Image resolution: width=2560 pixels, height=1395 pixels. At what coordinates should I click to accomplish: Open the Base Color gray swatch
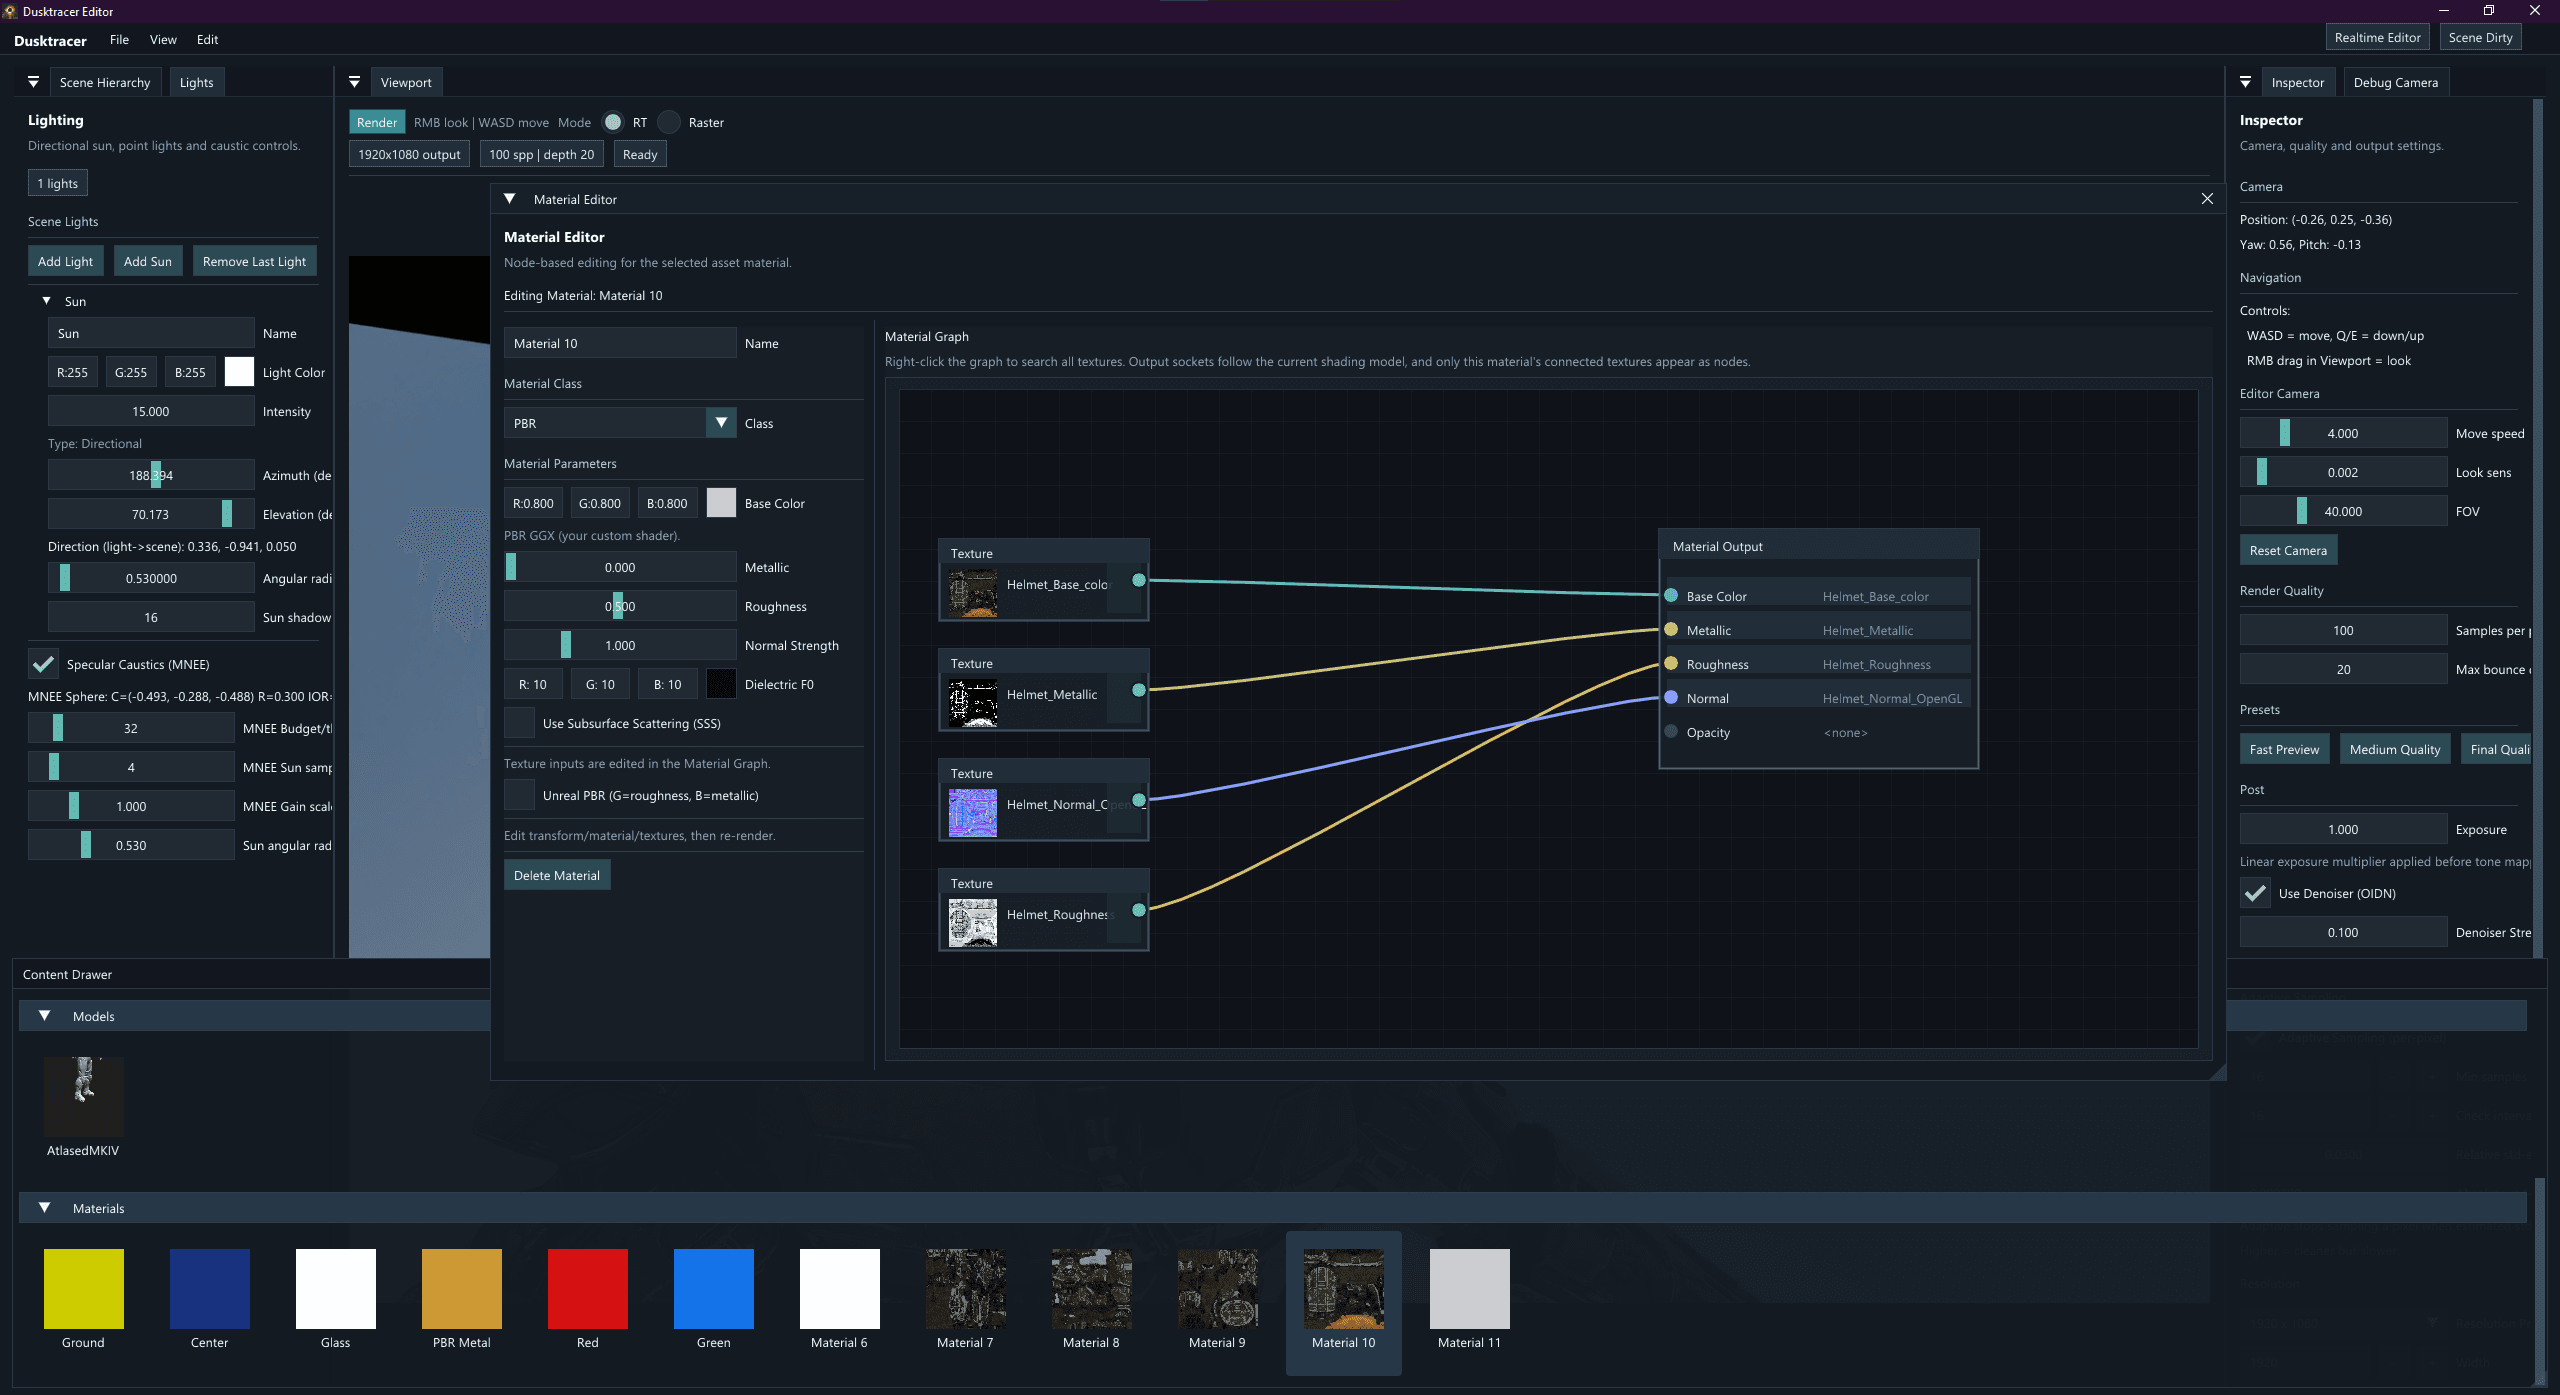pos(721,503)
